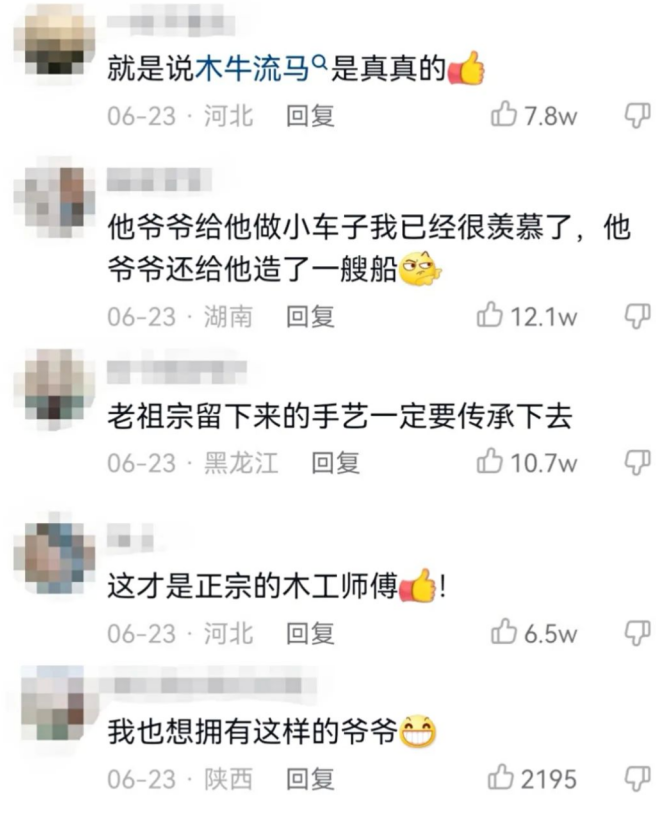Reply to the 木牛流马 comment
The width and height of the screenshot is (670, 814).
310,115
